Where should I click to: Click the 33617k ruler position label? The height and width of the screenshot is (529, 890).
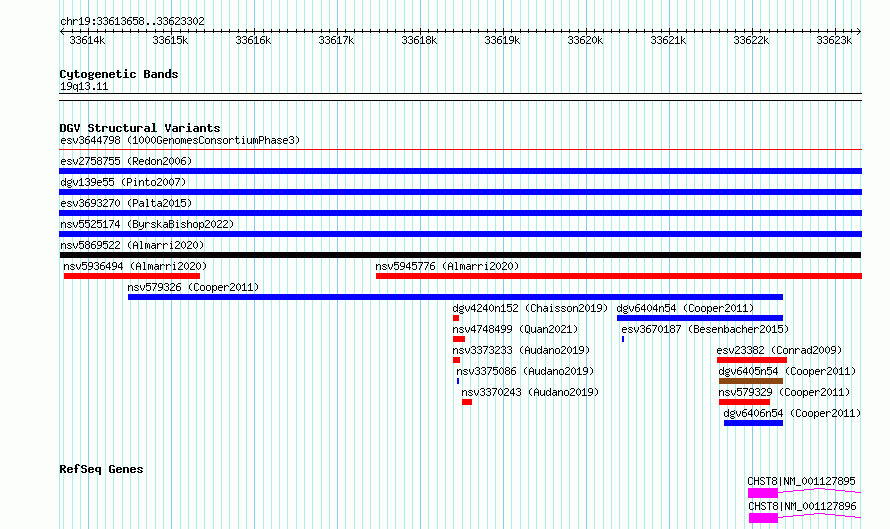tap(336, 40)
